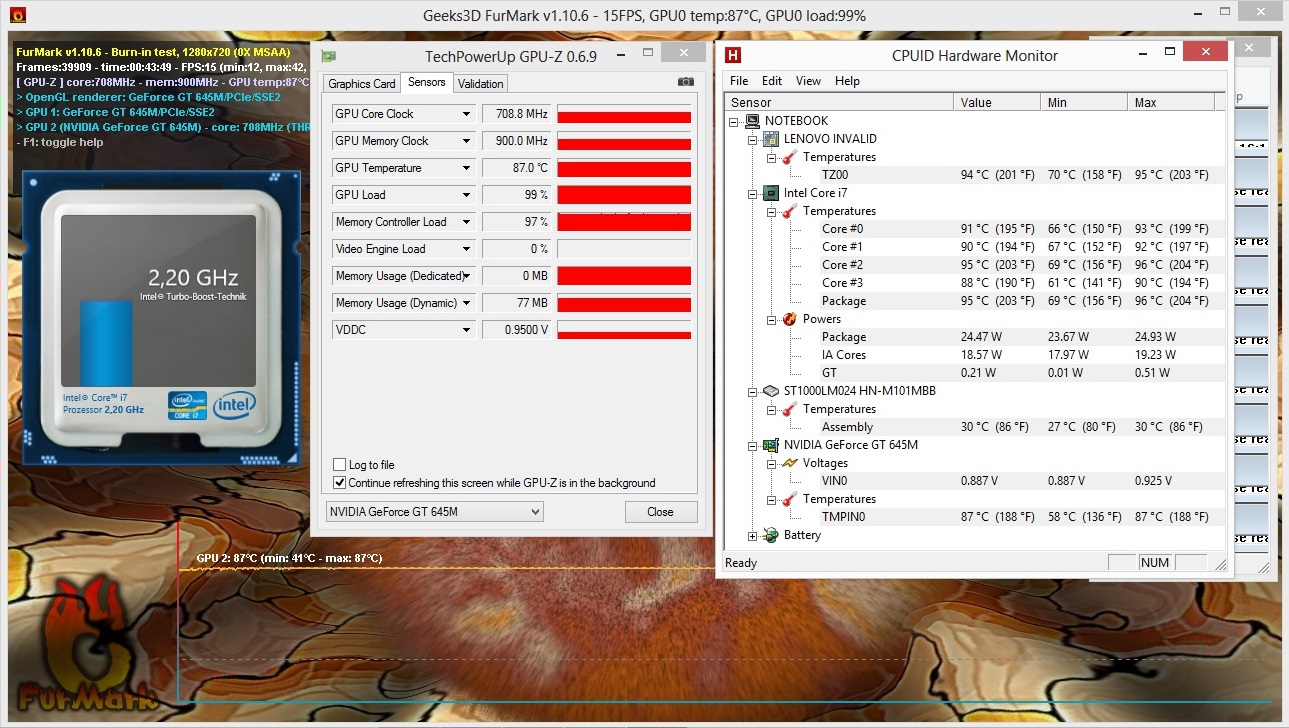This screenshot has height=728, width=1289.
Task: Click the Close button in GPU-Z
Action: pyautogui.click(x=660, y=512)
